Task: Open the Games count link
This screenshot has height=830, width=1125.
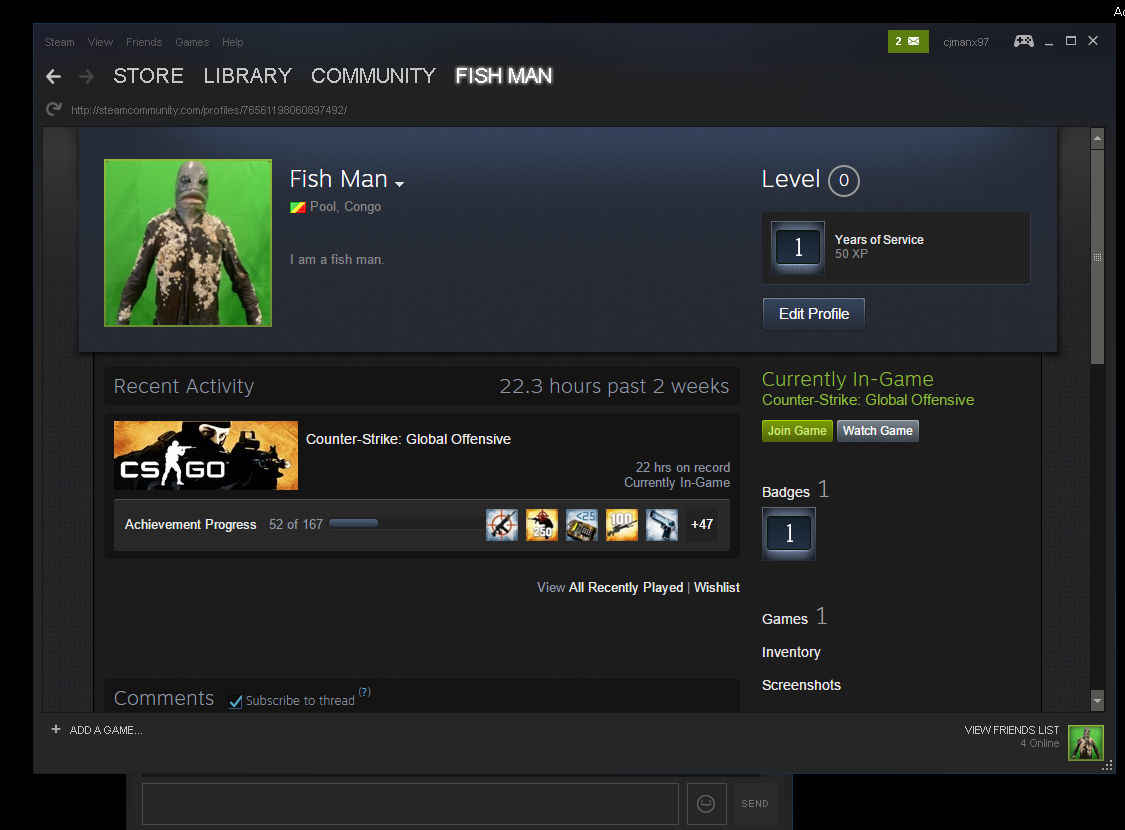Action: [x=794, y=617]
